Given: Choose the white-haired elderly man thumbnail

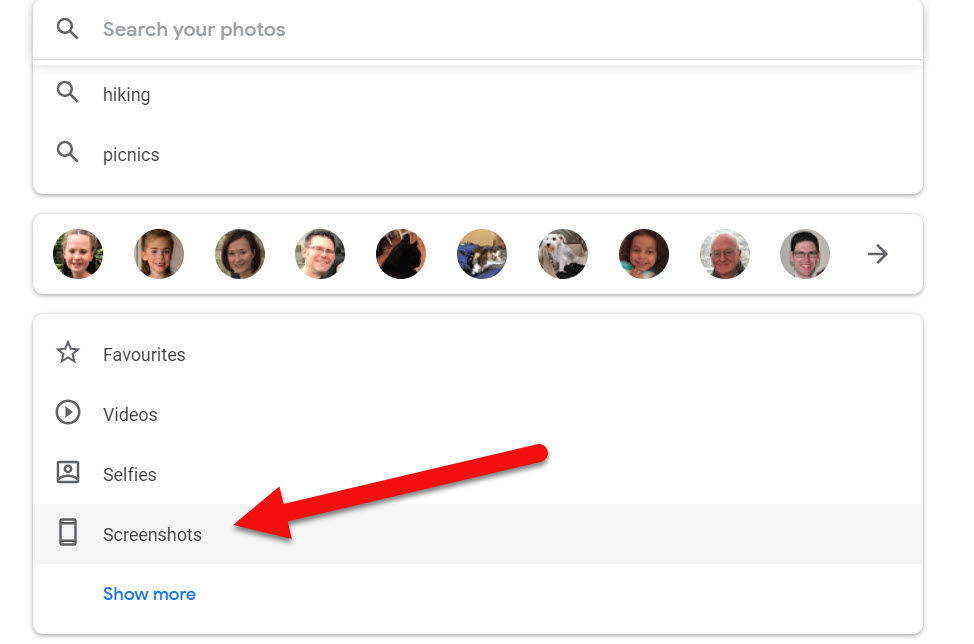Looking at the screenshot, I should click(724, 254).
